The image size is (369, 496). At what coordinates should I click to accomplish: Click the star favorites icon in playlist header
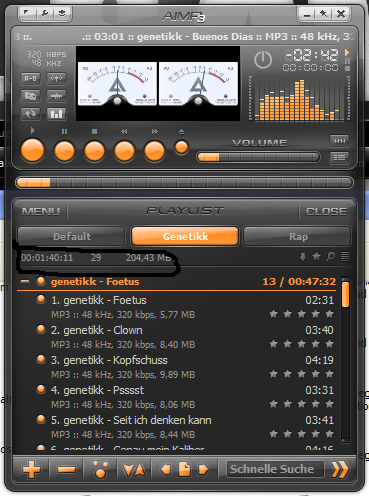316,256
